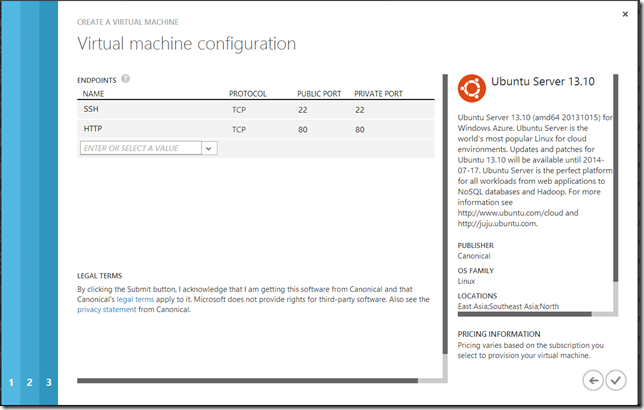Viewport: 644px width, 410px height.
Task: Click the endpoints help question mark icon
Action: click(125, 79)
